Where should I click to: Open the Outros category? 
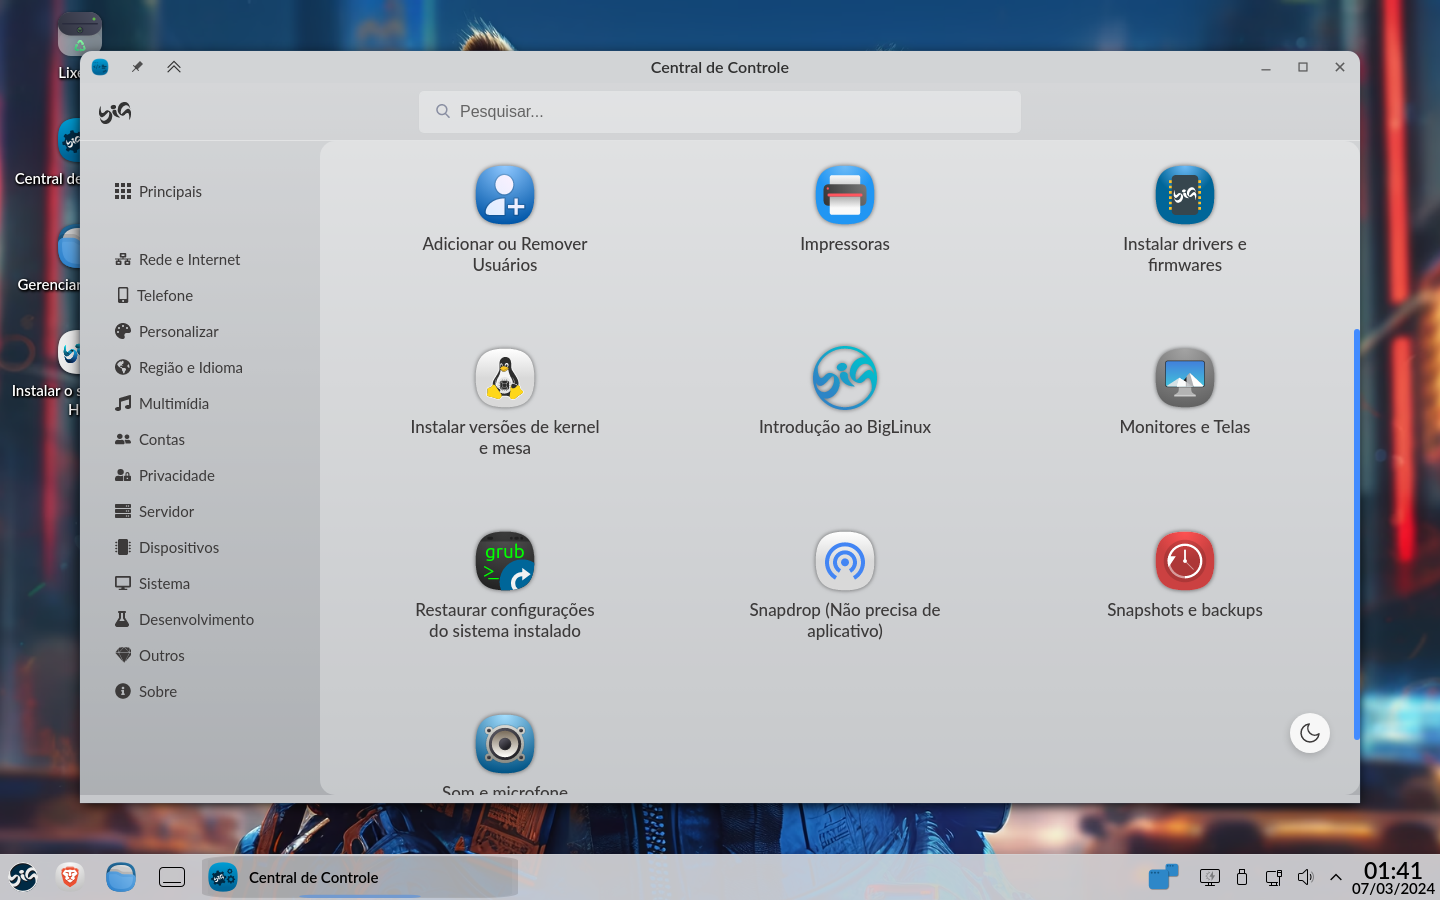point(150,655)
